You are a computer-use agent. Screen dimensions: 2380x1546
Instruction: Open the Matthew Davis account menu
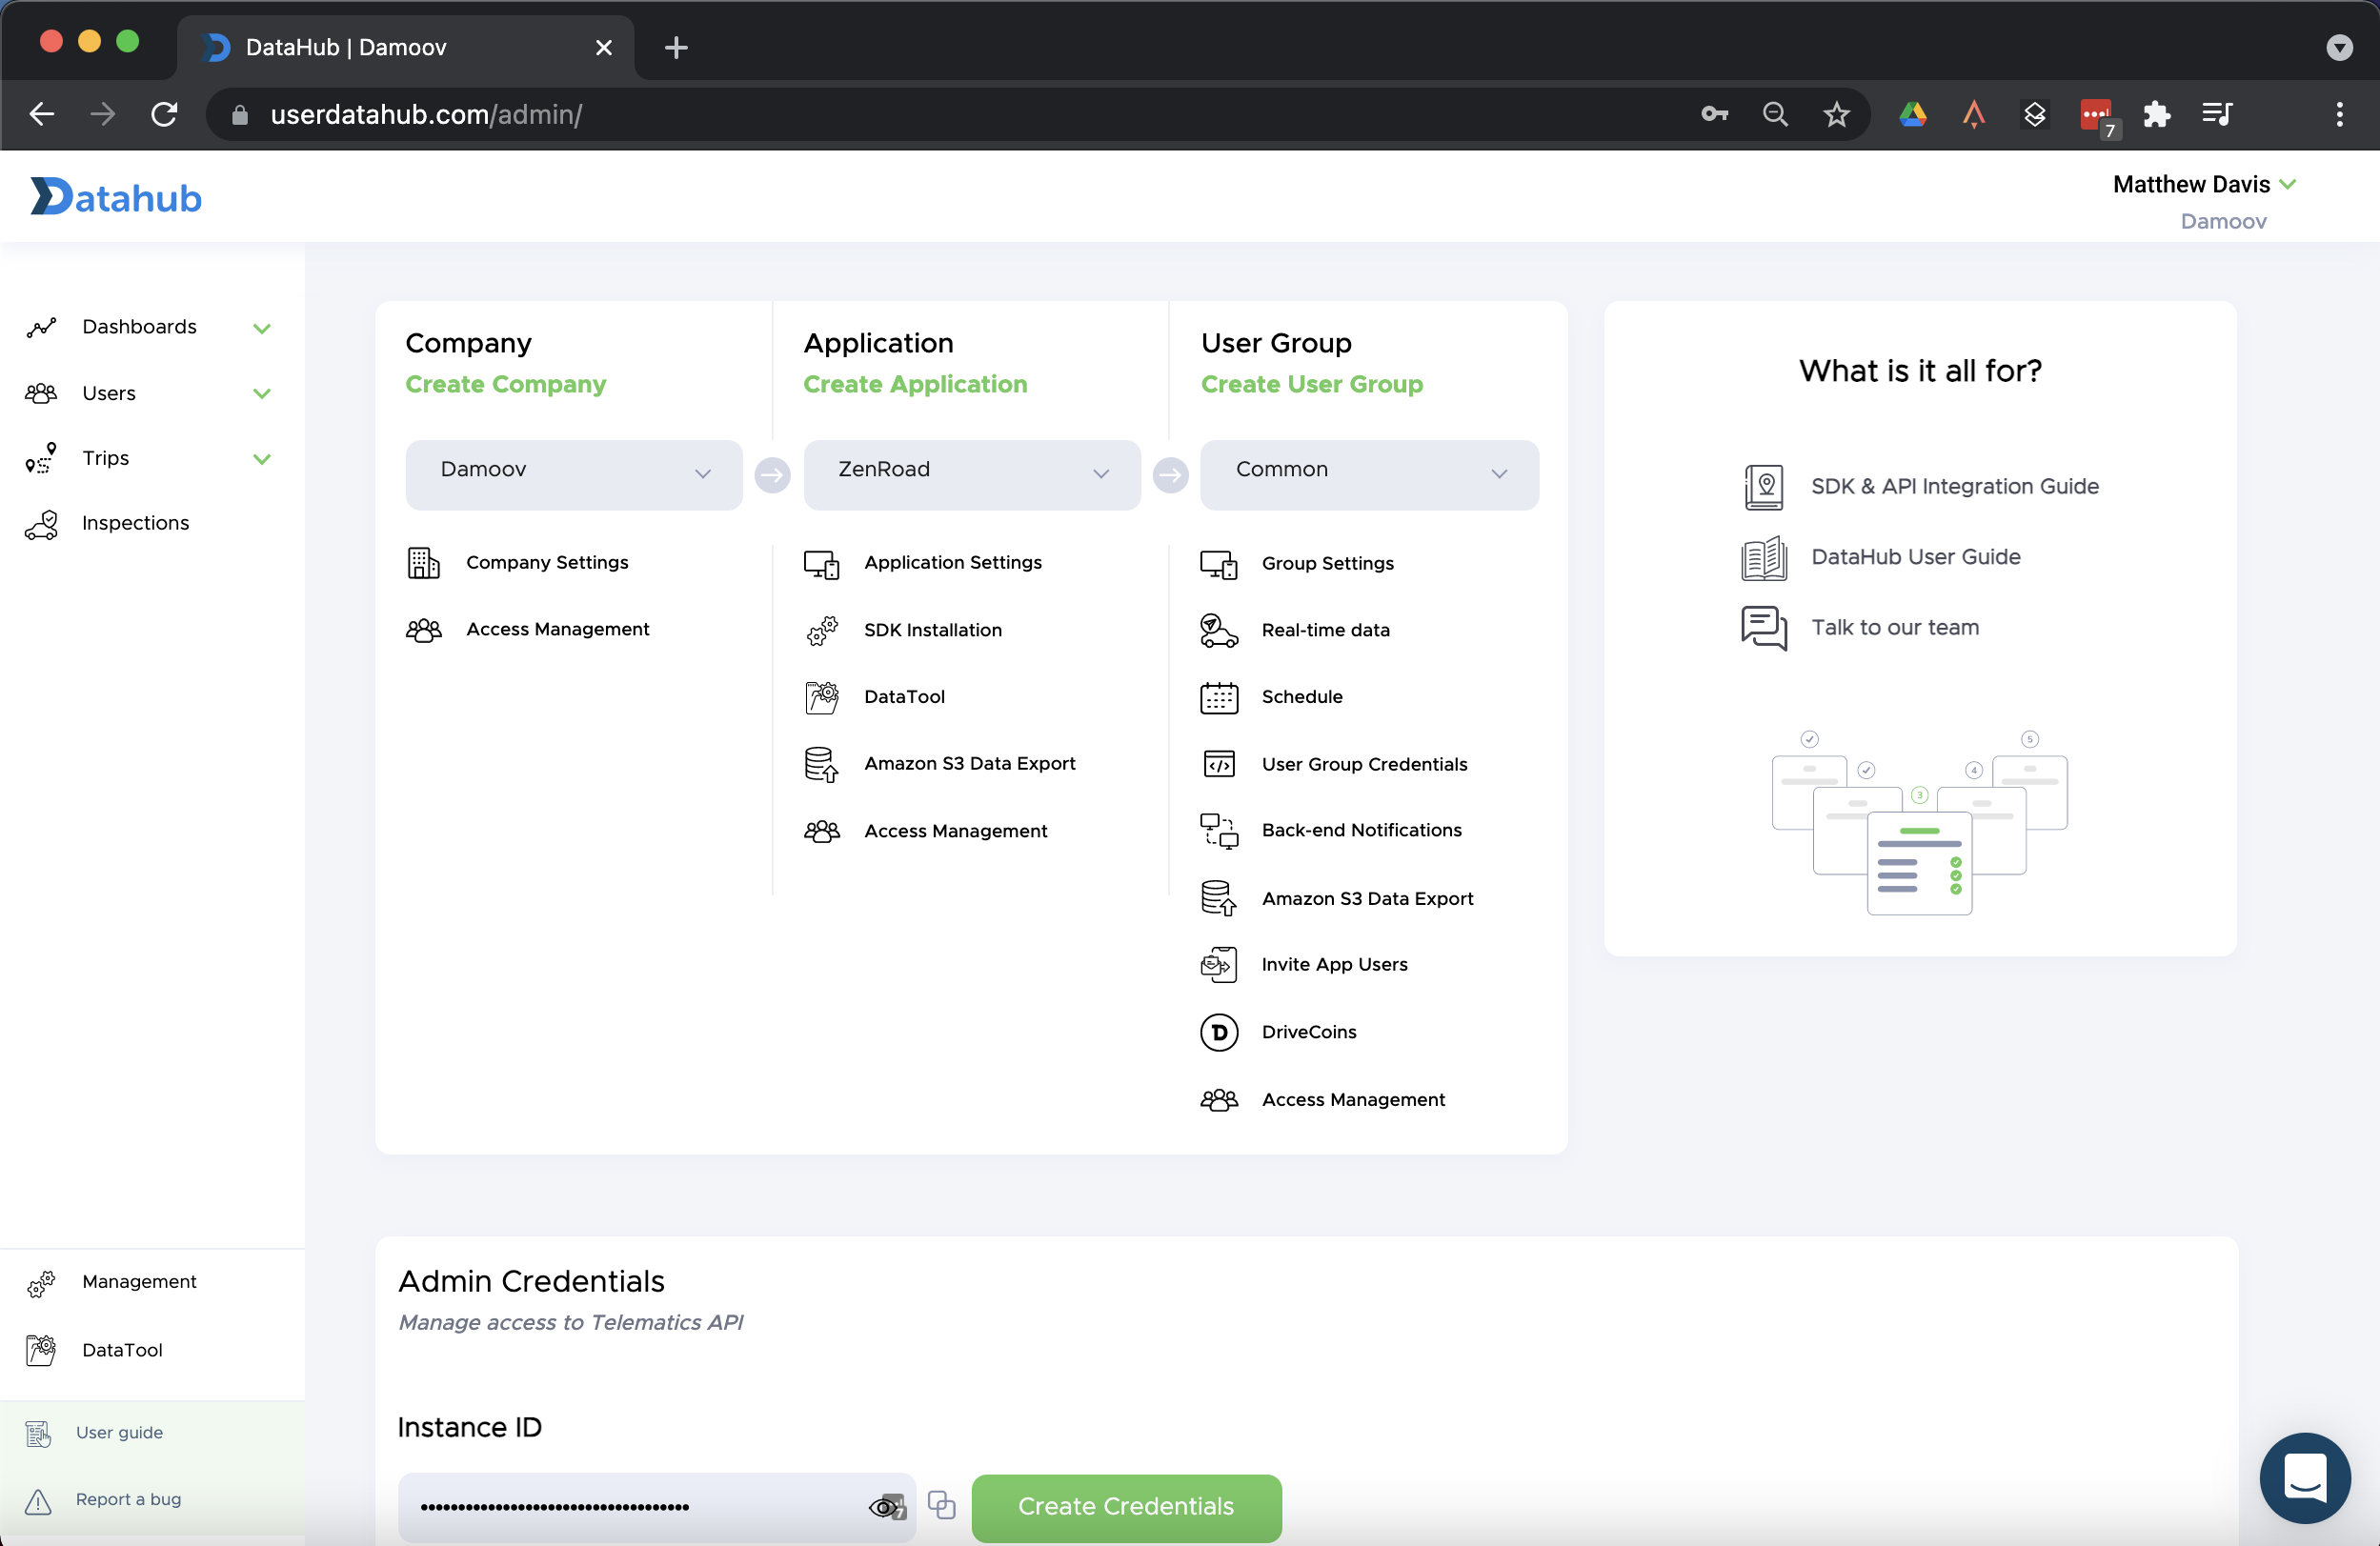tap(2203, 184)
